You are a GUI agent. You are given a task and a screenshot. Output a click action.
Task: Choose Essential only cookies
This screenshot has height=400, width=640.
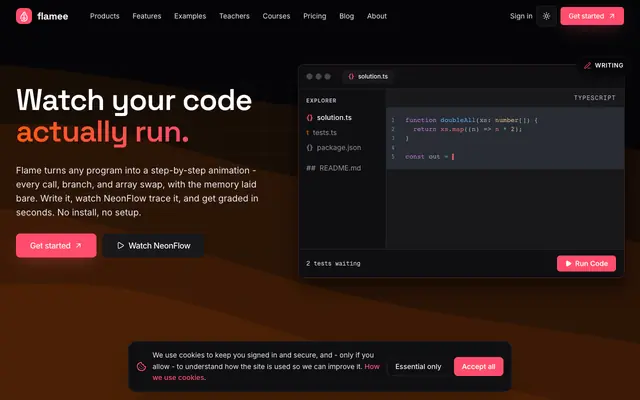click(x=418, y=367)
